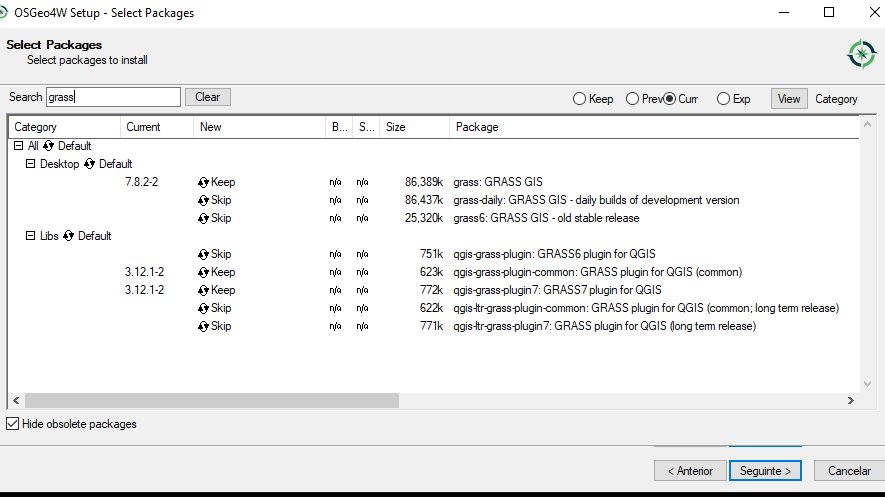Cycle the Skip icon for grass6 package
The width and height of the screenshot is (885, 497).
tap(203, 218)
